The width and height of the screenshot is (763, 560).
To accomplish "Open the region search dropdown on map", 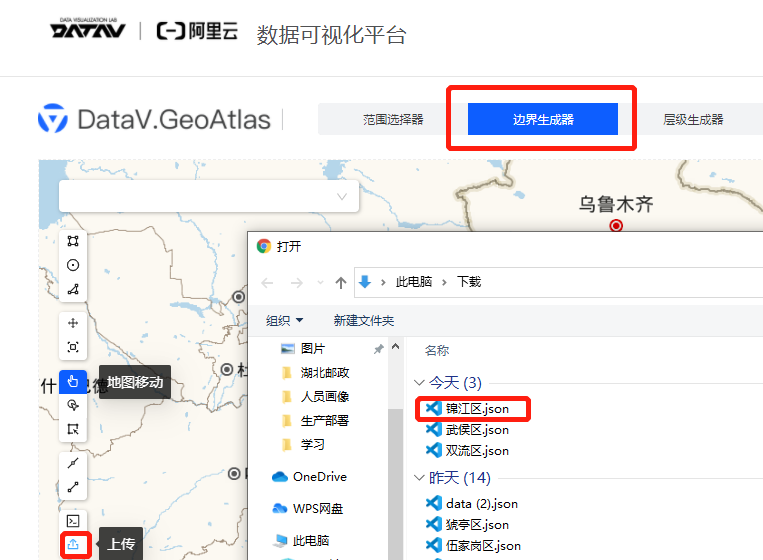I will click(209, 196).
